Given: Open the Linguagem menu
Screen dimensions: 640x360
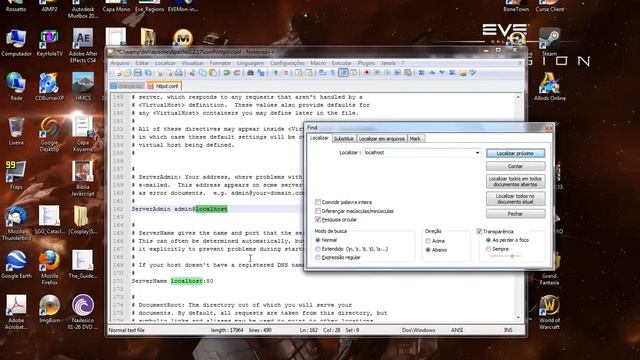Looking at the screenshot, I should 250,63.
